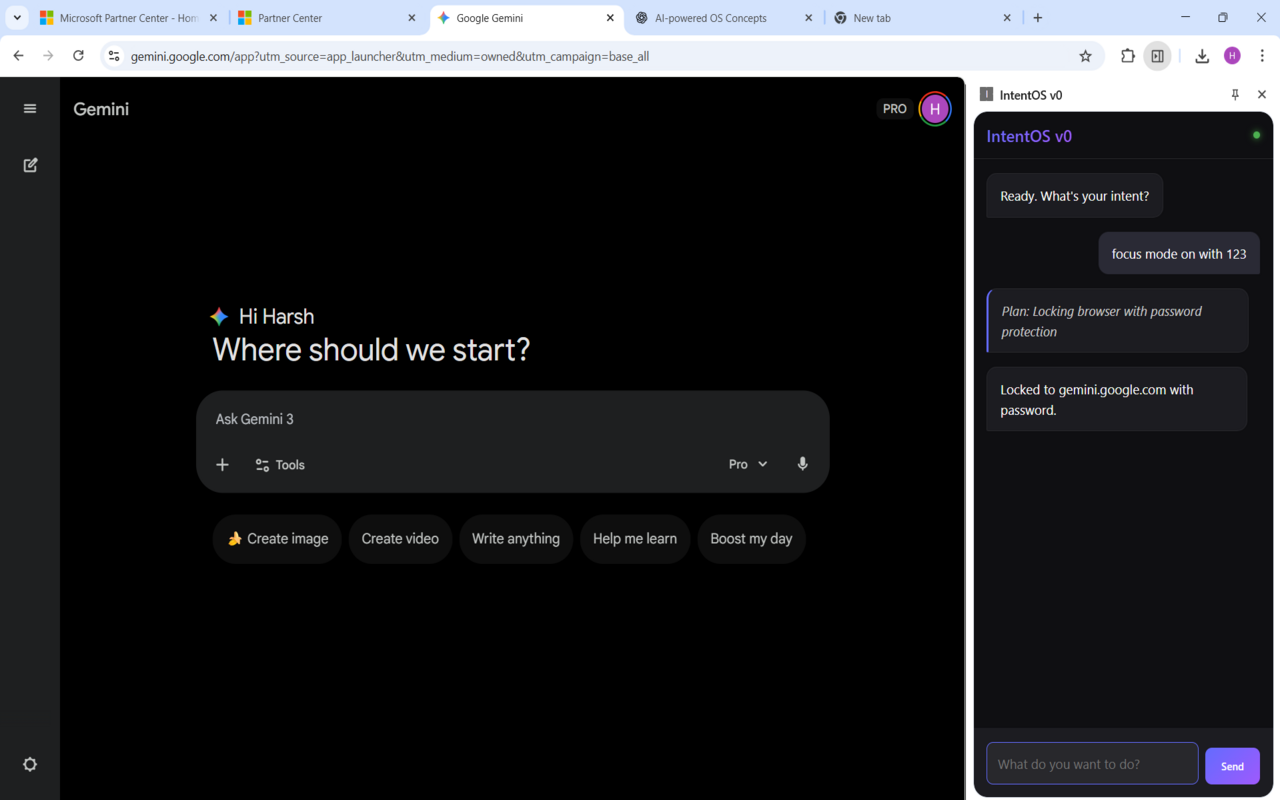The width and height of the screenshot is (1280, 800).
Task: Click the Gemini logo text
Action: click(101, 109)
